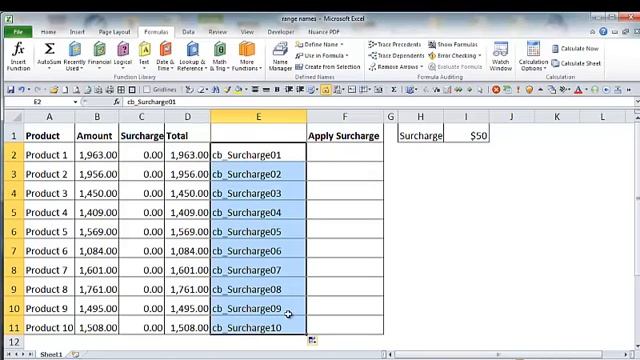Click Show Formulas

[x=453, y=44]
